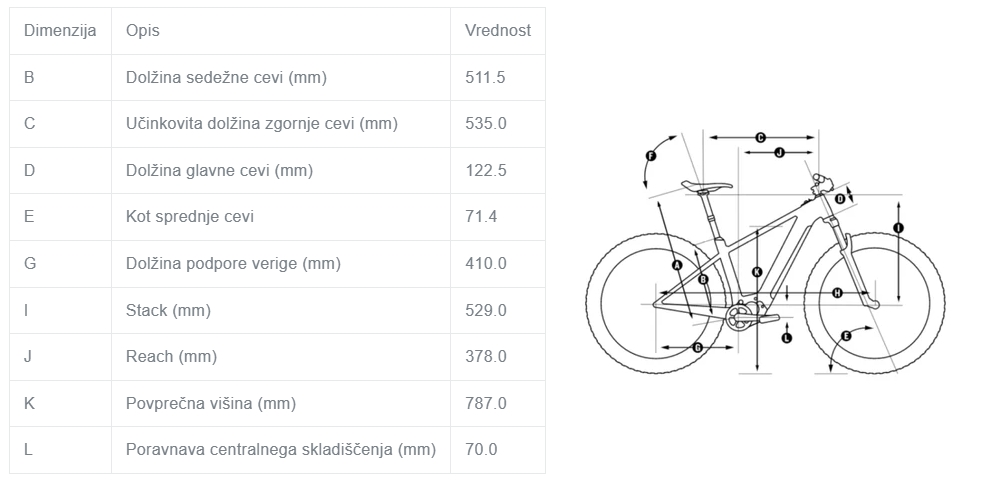Click the L marker below the crank
Screen dimensions: 996x488
786,338
